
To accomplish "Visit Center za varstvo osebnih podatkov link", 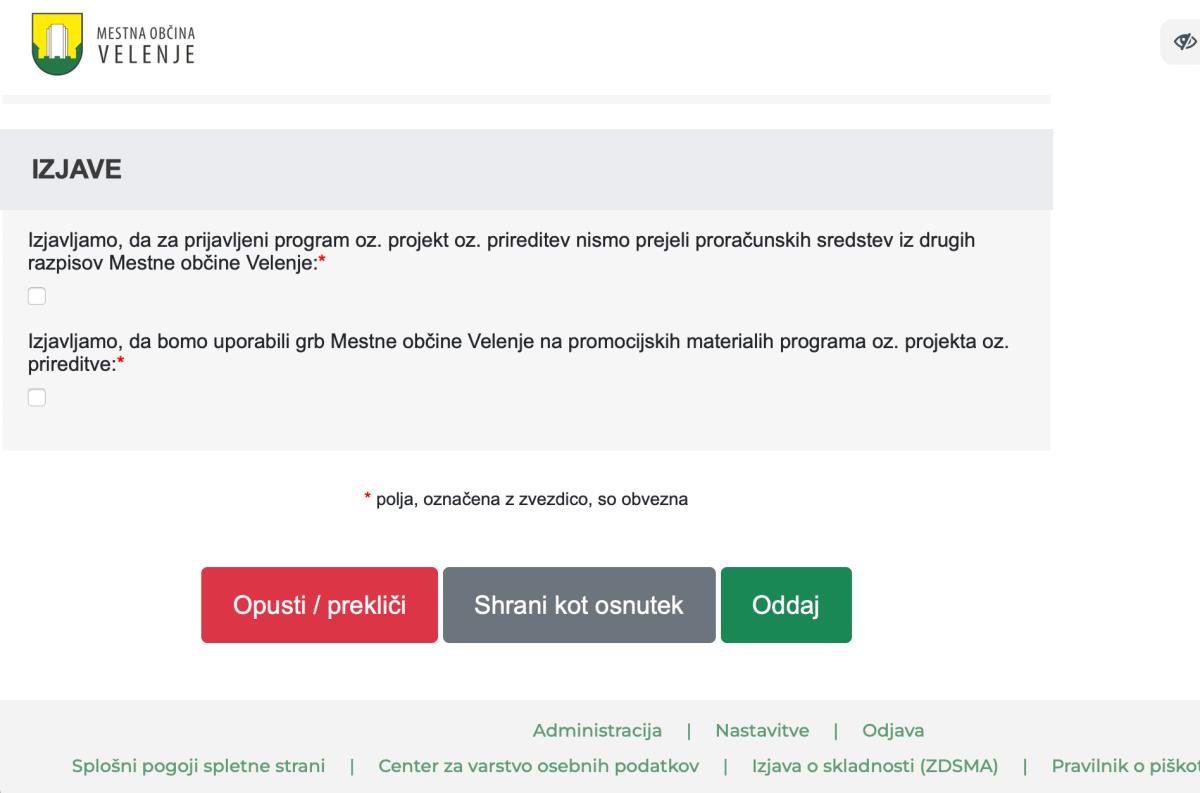I will pos(552,767).
